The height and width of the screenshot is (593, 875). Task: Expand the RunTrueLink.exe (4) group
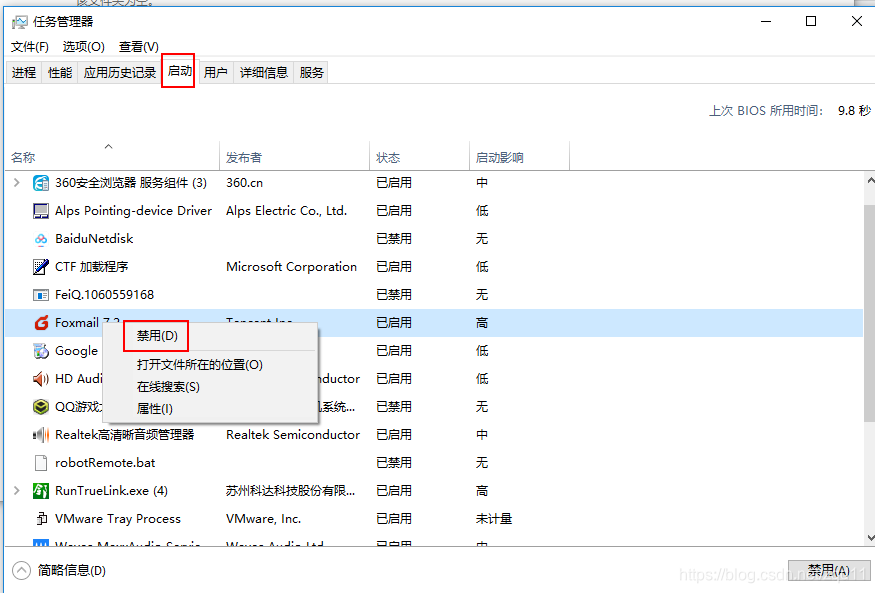[17, 490]
